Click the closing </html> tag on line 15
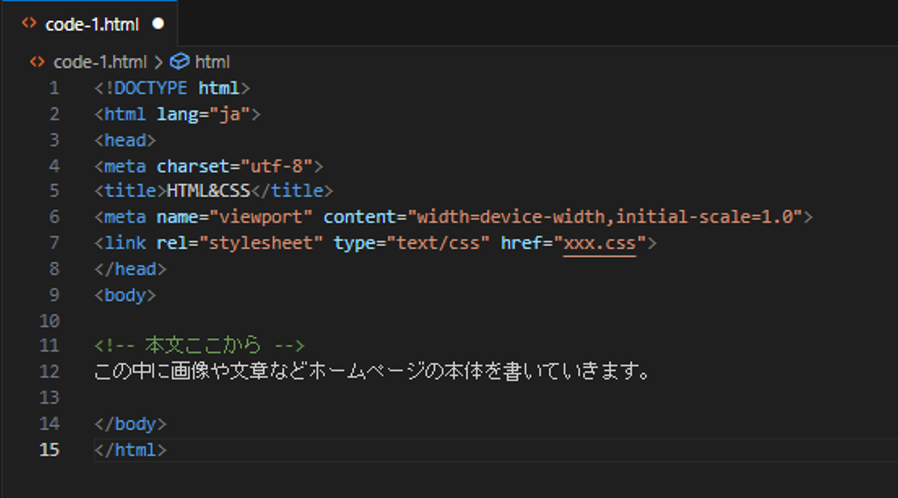 131,450
